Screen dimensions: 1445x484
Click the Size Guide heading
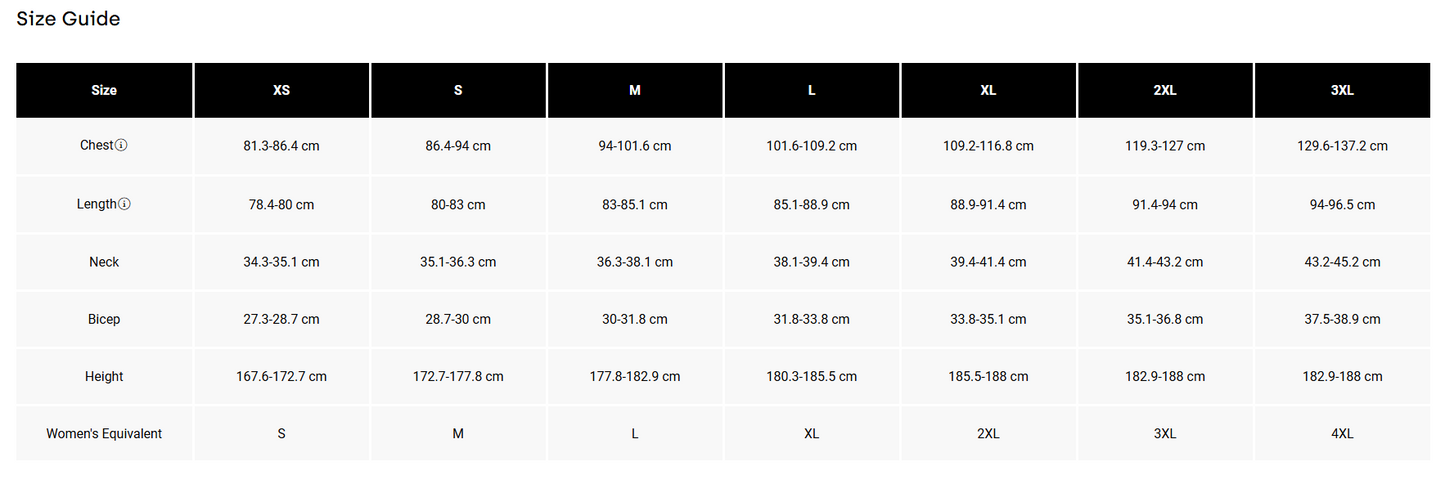click(x=68, y=19)
